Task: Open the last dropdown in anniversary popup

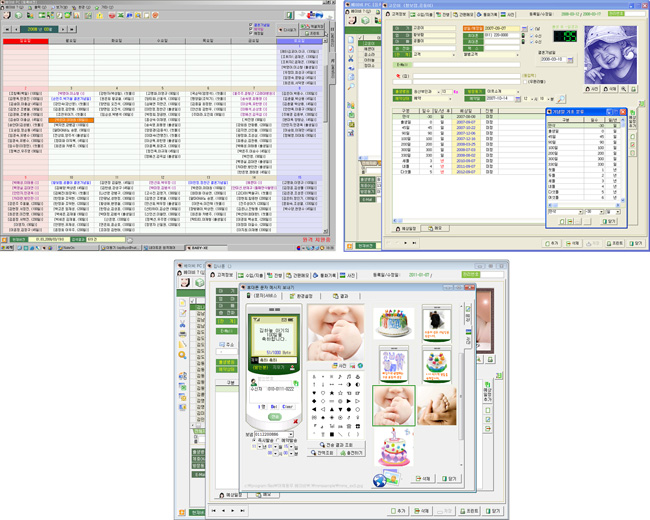Action: [618, 212]
